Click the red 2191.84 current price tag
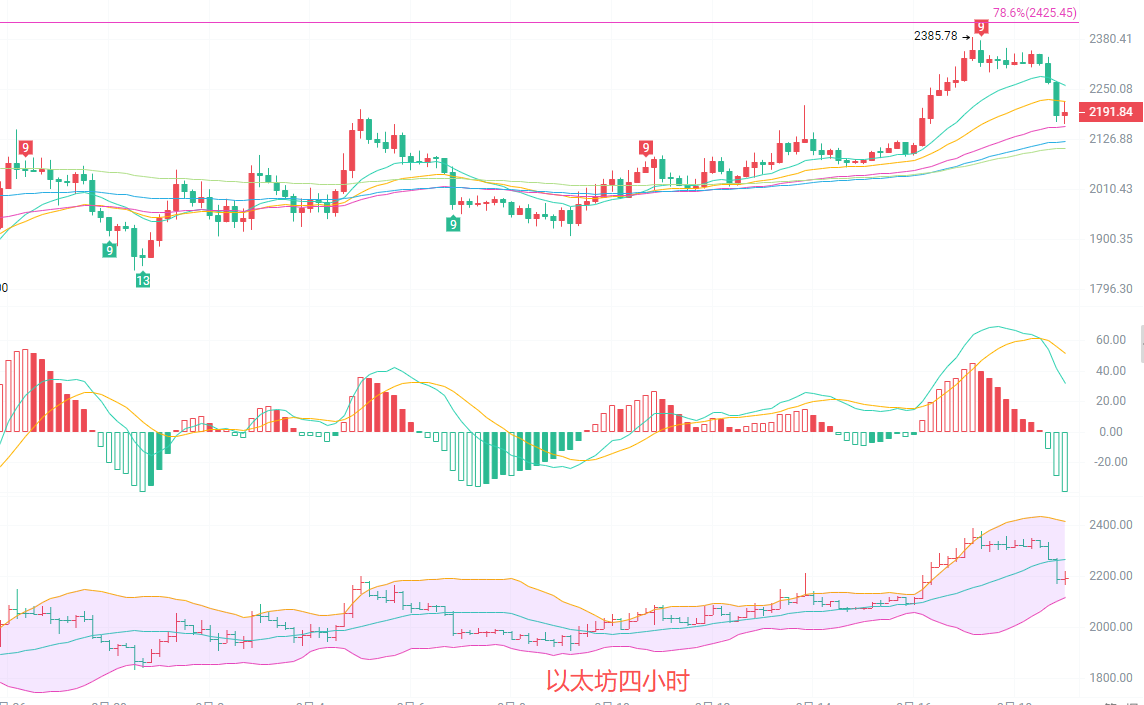This screenshot has height=705, width=1144. click(x=1111, y=112)
